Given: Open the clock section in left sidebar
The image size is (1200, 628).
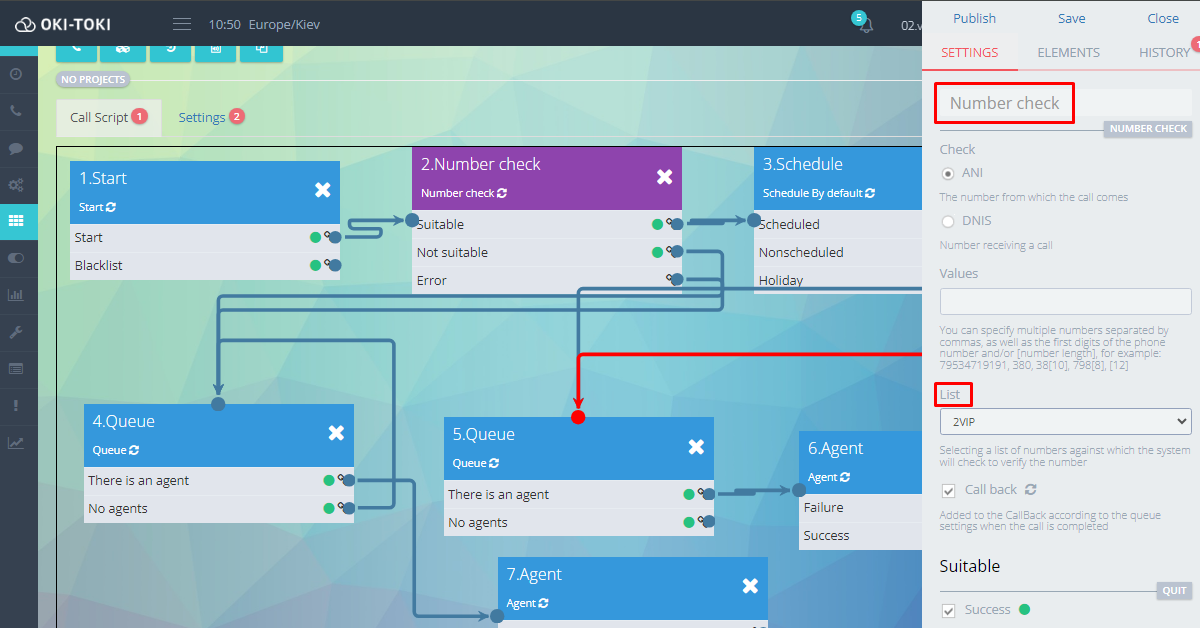Looking at the screenshot, I should coord(16,74).
